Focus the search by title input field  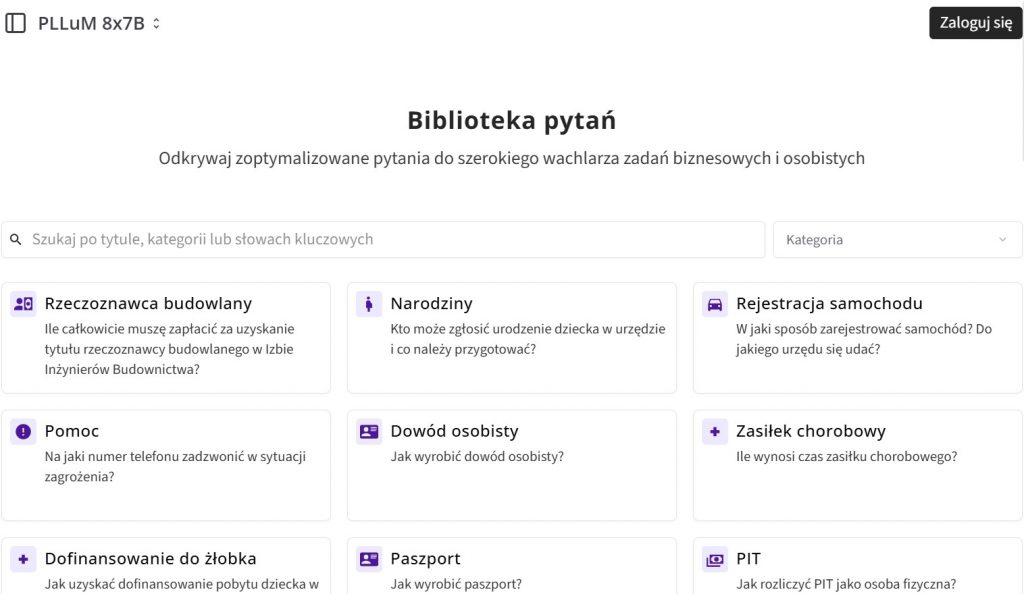tap(390, 240)
